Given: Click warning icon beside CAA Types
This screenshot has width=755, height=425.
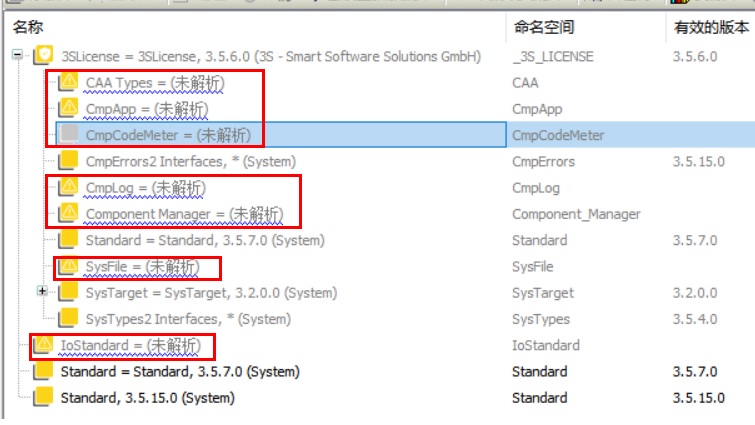Looking at the screenshot, I should pos(69,82).
